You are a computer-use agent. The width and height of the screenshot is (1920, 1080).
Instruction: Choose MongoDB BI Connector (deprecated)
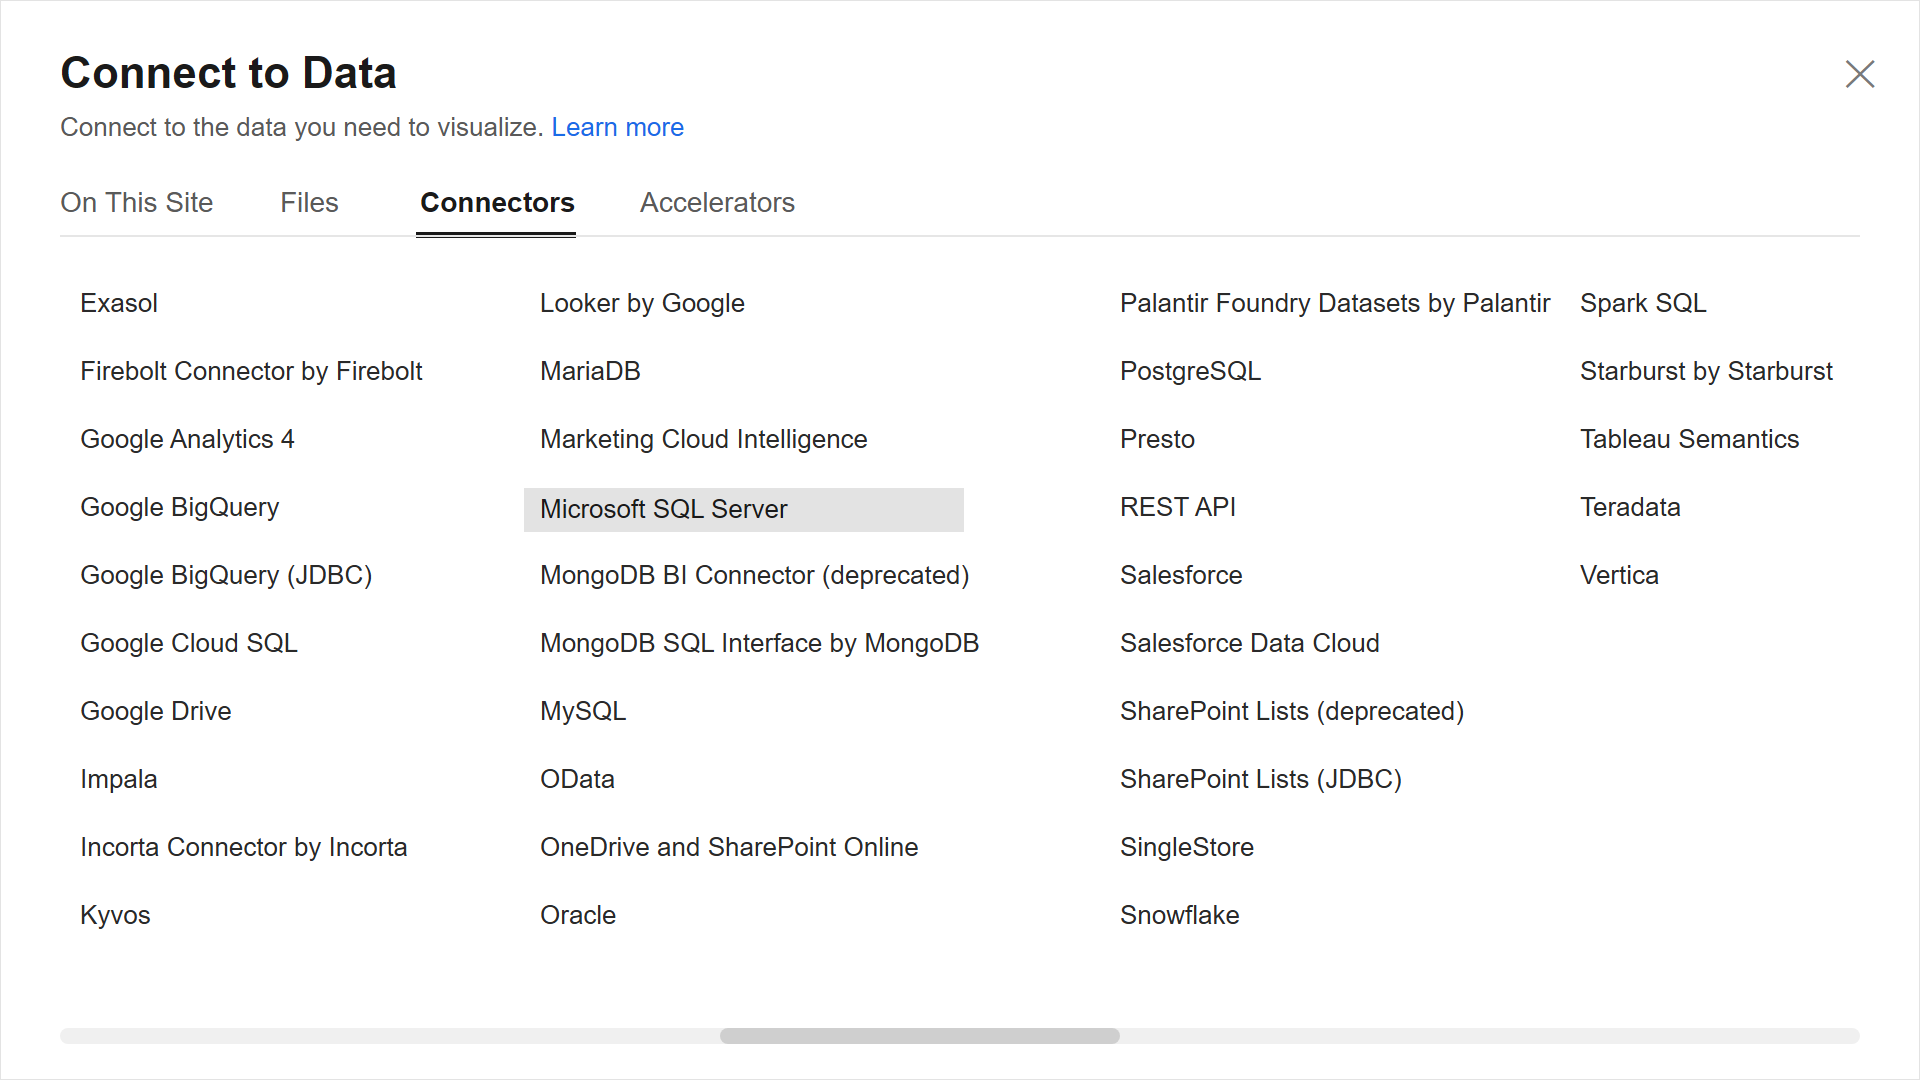tap(755, 575)
